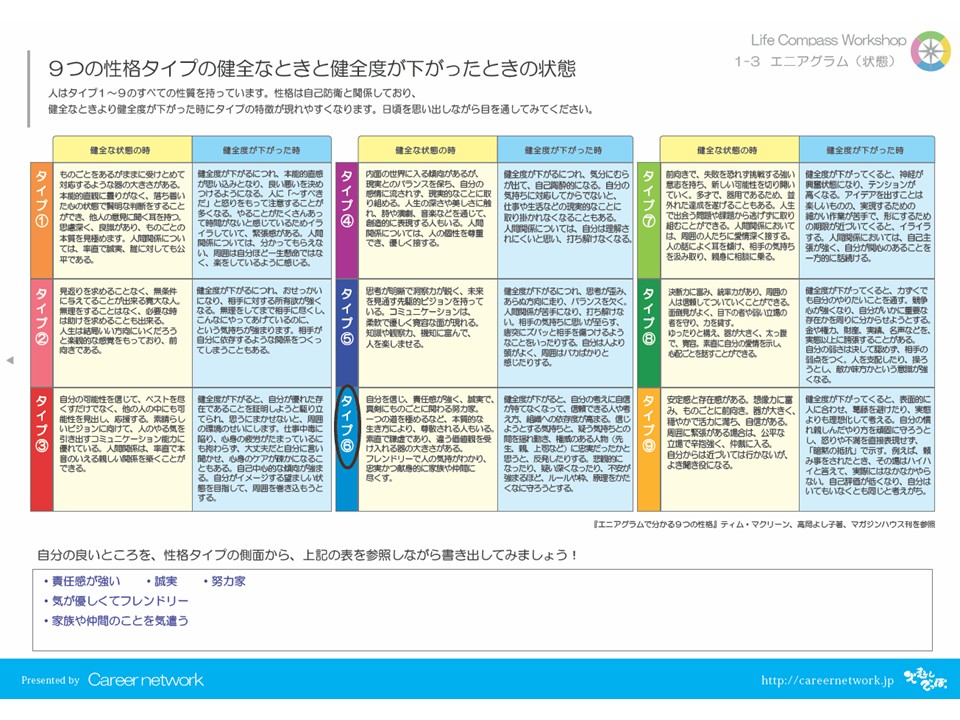Click the Life Compass Workshop compass logo
Screen dimensions: 960x720
pyautogui.click(x=931, y=50)
